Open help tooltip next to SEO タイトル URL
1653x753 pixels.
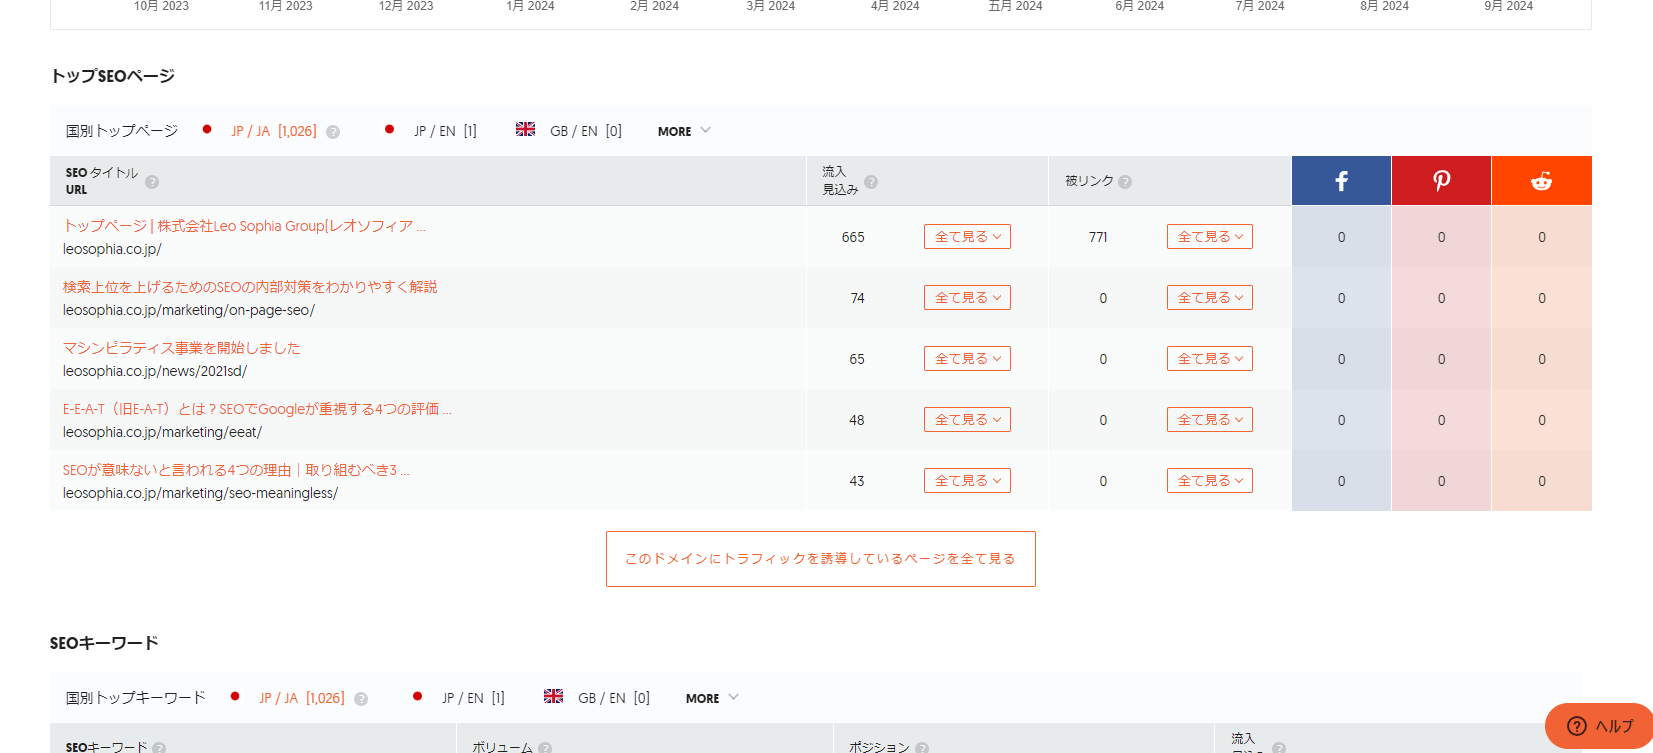tap(152, 182)
